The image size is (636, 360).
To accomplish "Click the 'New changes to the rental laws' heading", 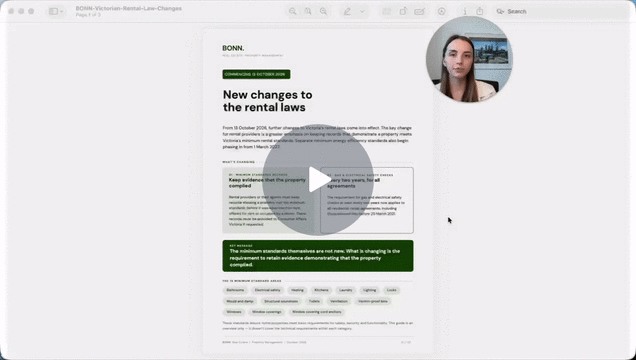I will [x=268, y=101].
